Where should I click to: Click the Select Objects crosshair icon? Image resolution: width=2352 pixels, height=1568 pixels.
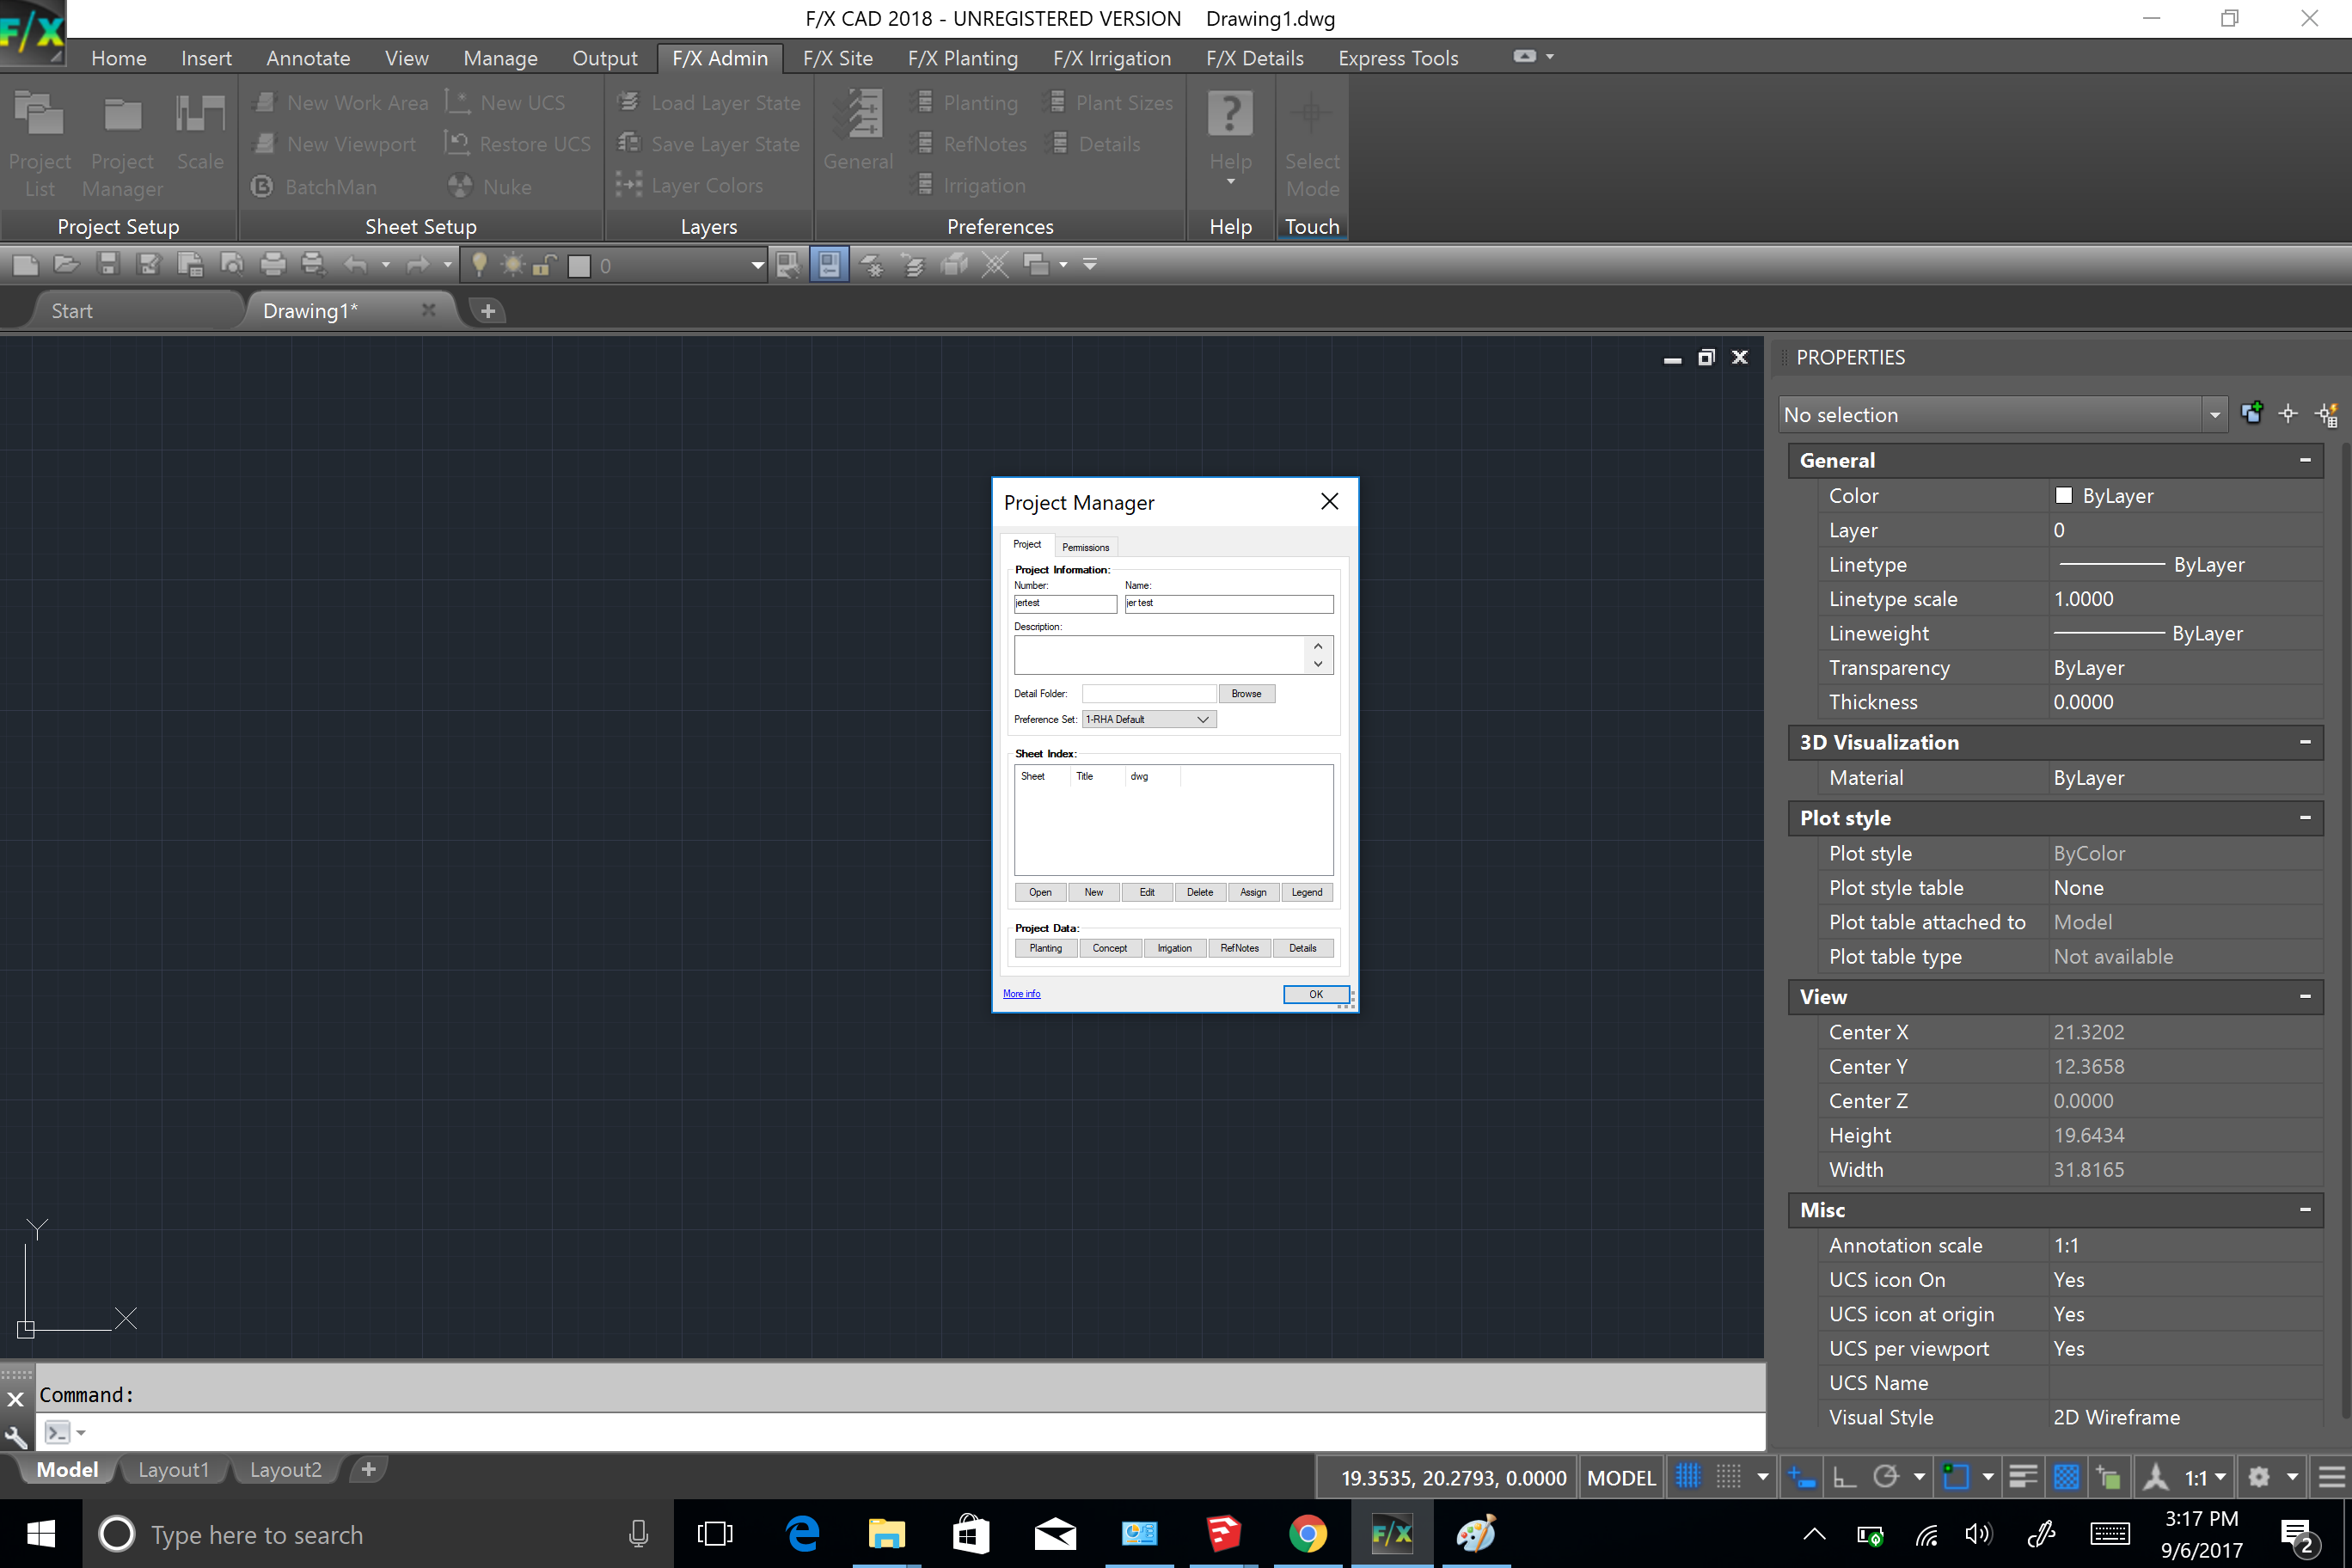click(2288, 414)
